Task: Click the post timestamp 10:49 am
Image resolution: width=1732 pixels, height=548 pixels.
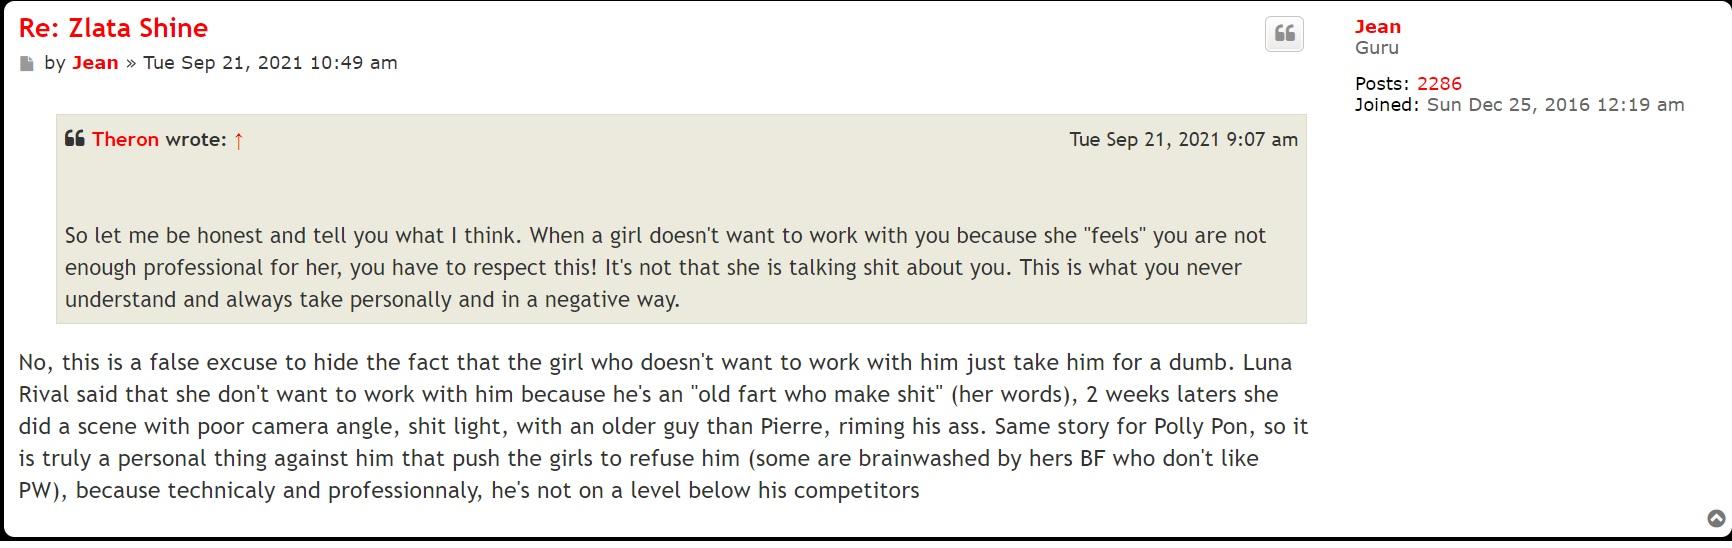Action: pos(270,63)
